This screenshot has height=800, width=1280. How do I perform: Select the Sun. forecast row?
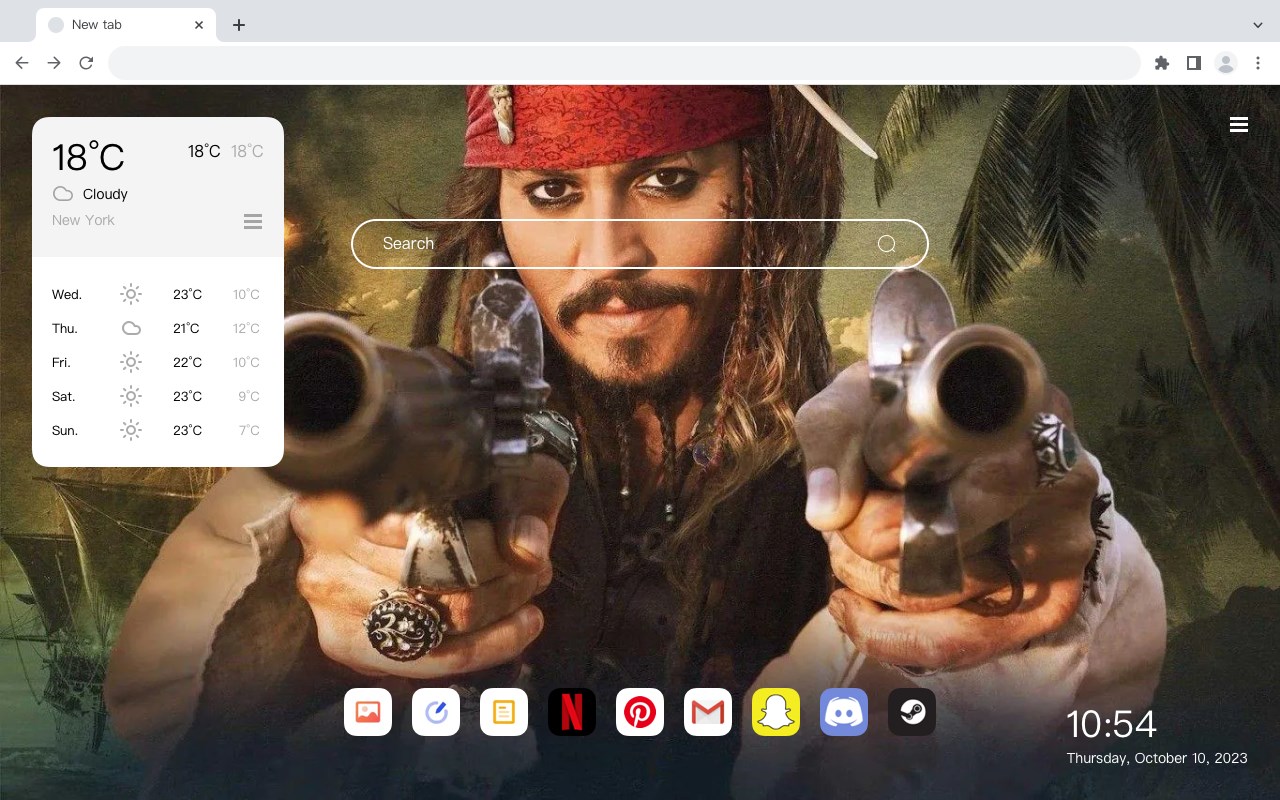[158, 430]
